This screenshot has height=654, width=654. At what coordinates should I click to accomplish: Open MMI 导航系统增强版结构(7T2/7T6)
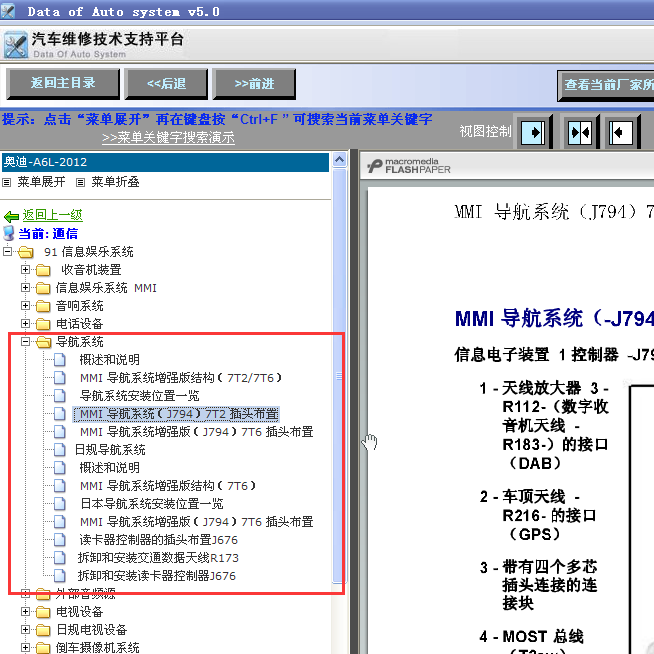pyautogui.click(x=181, y=378)
